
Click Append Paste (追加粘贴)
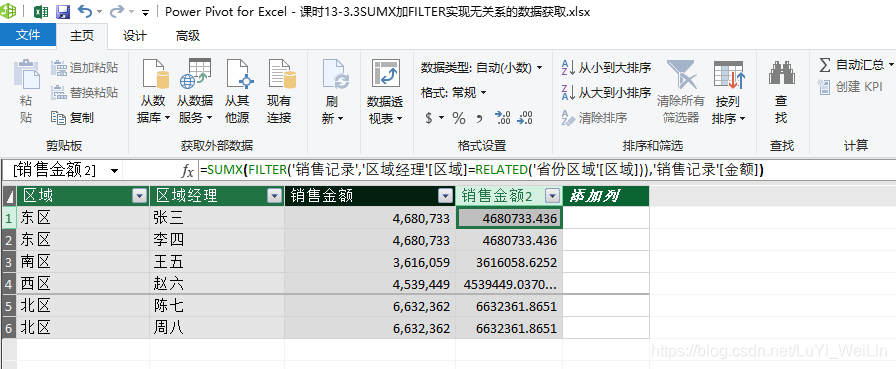85,68
